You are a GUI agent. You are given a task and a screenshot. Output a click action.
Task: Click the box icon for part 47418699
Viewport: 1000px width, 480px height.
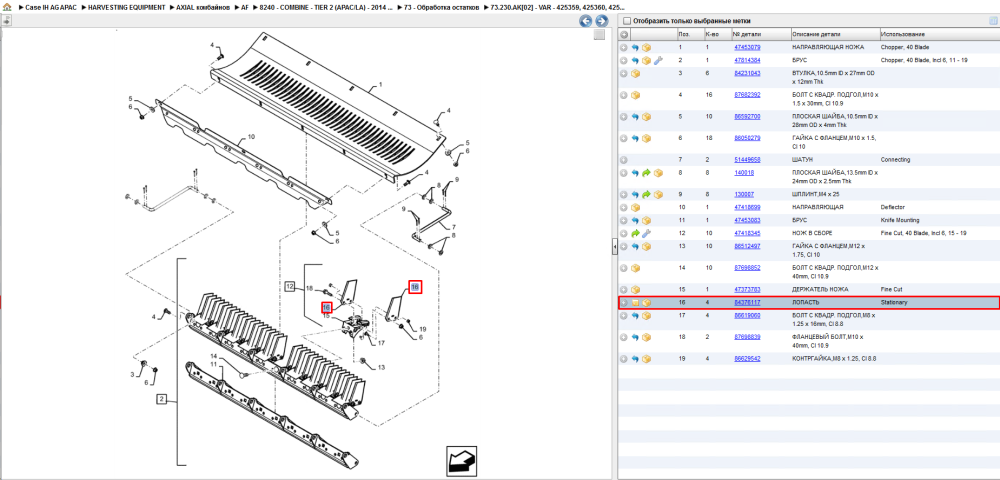[x=635, y=208]
